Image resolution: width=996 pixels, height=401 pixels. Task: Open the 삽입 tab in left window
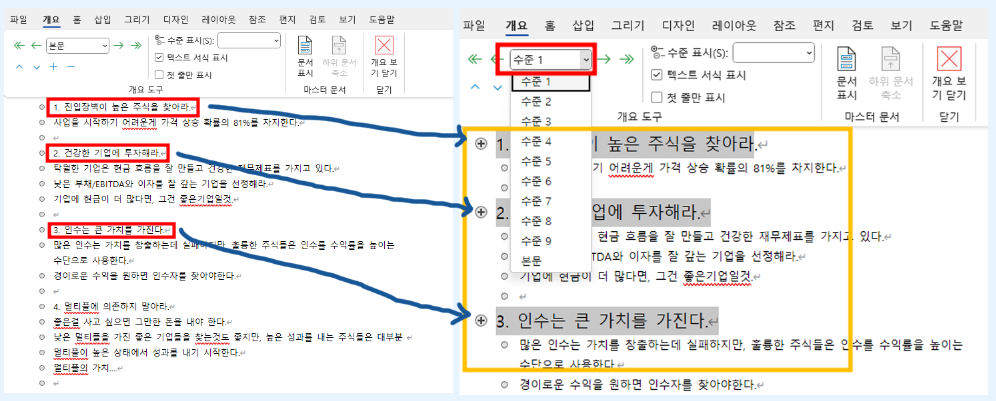tap(102, 20)
